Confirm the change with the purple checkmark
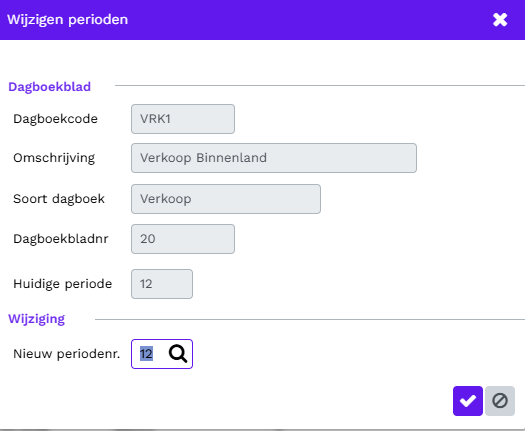This screenshot has height=431, width=525. pyautogui.click(x=468, y=401)
